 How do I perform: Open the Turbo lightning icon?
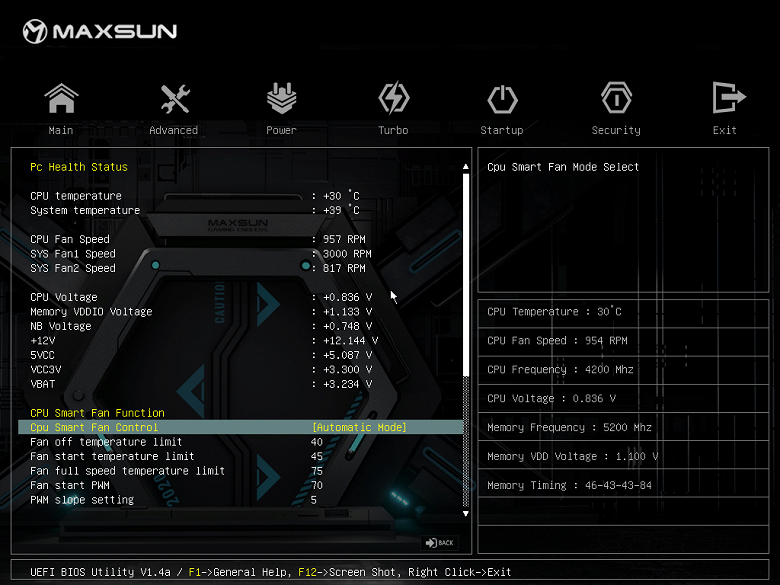(393, 99)
